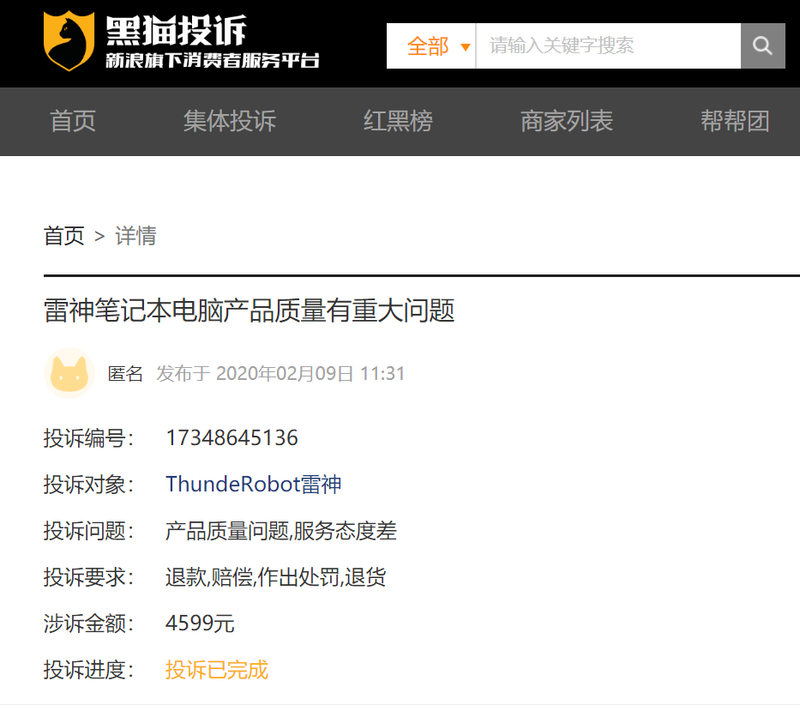Image resolution: width=800 pixels, height=711 pixels.
Task: Open the 商家列表 navigation item
Action: pyautogui.click(x=566, y=121)
